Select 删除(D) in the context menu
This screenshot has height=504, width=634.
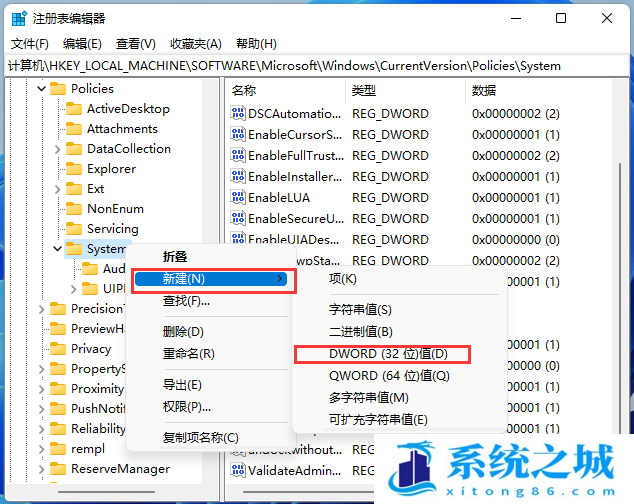pos(184,332)
